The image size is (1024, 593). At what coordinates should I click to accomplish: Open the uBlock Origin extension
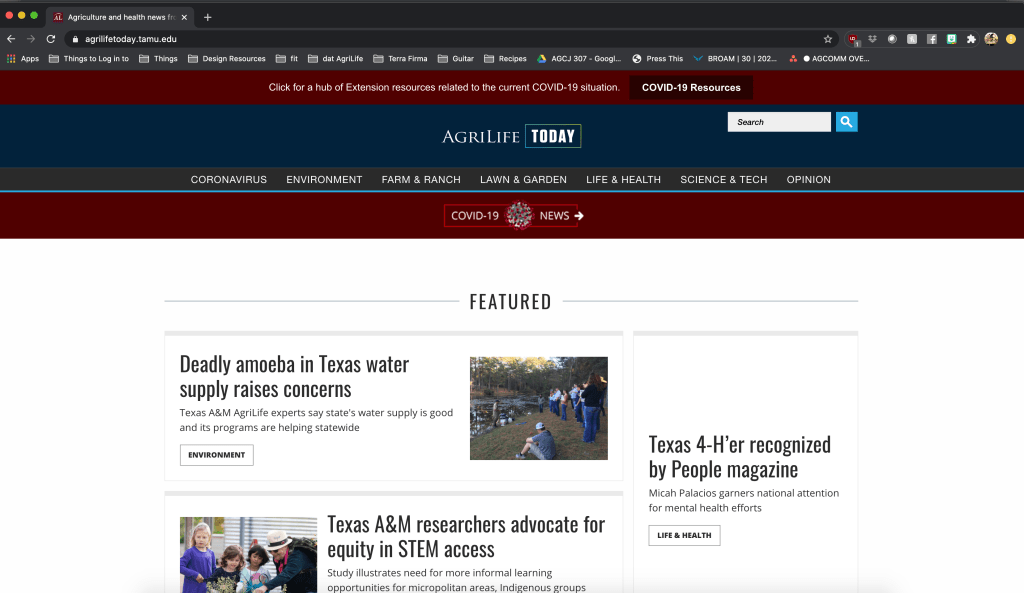pos(853,39)
